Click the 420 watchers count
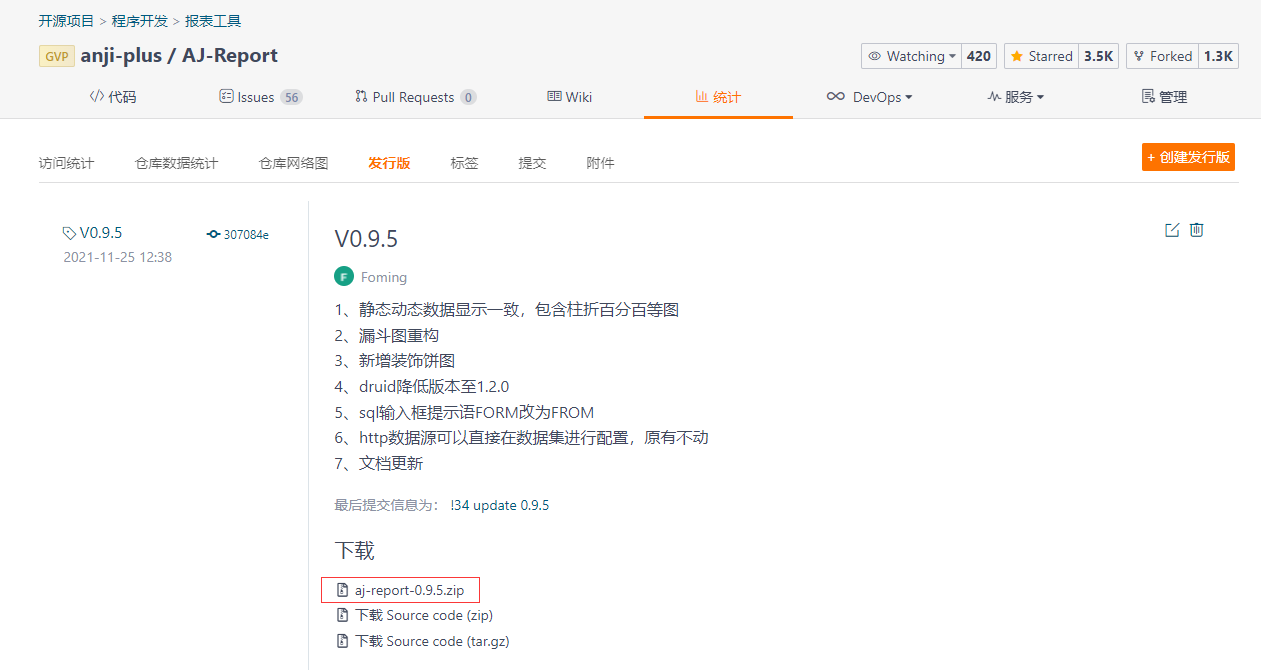 point(978,56)
